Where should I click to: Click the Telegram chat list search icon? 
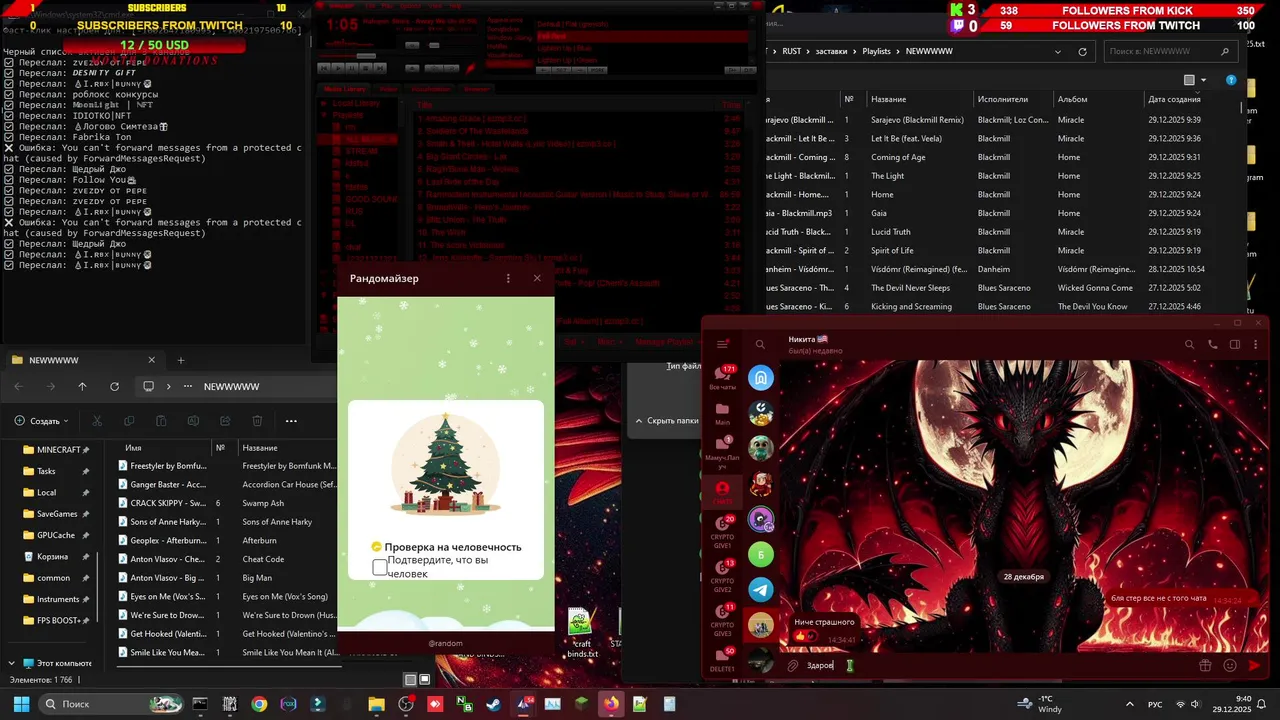[760, 344]
